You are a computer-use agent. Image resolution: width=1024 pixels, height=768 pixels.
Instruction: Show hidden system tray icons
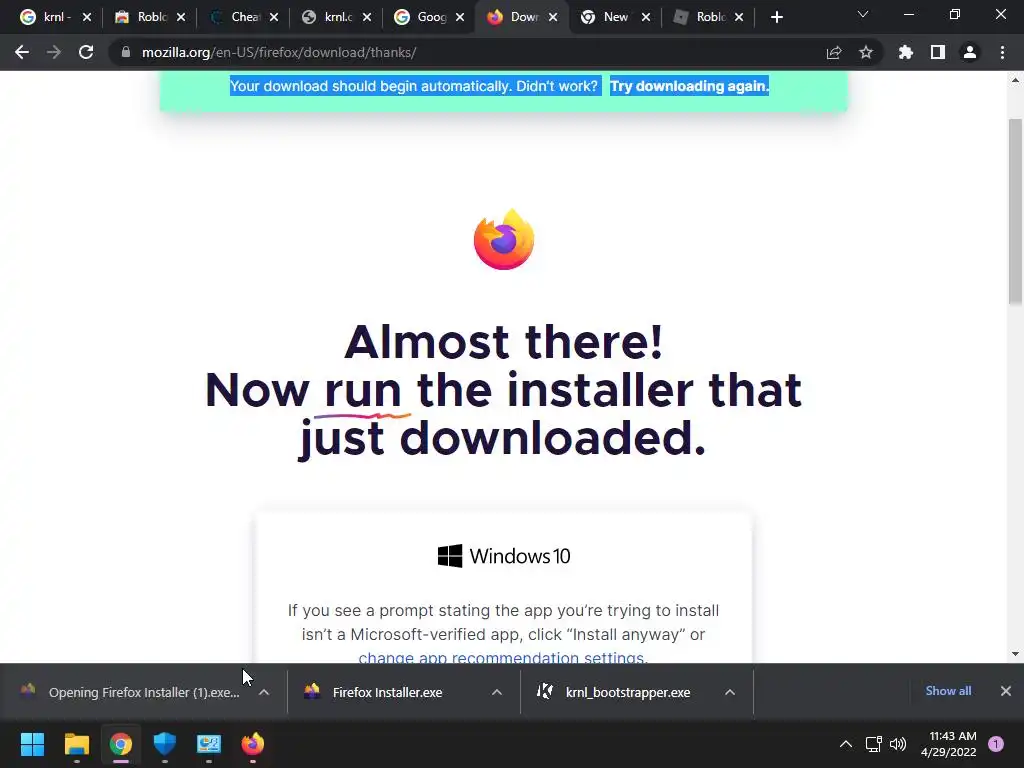pos(846,744)
